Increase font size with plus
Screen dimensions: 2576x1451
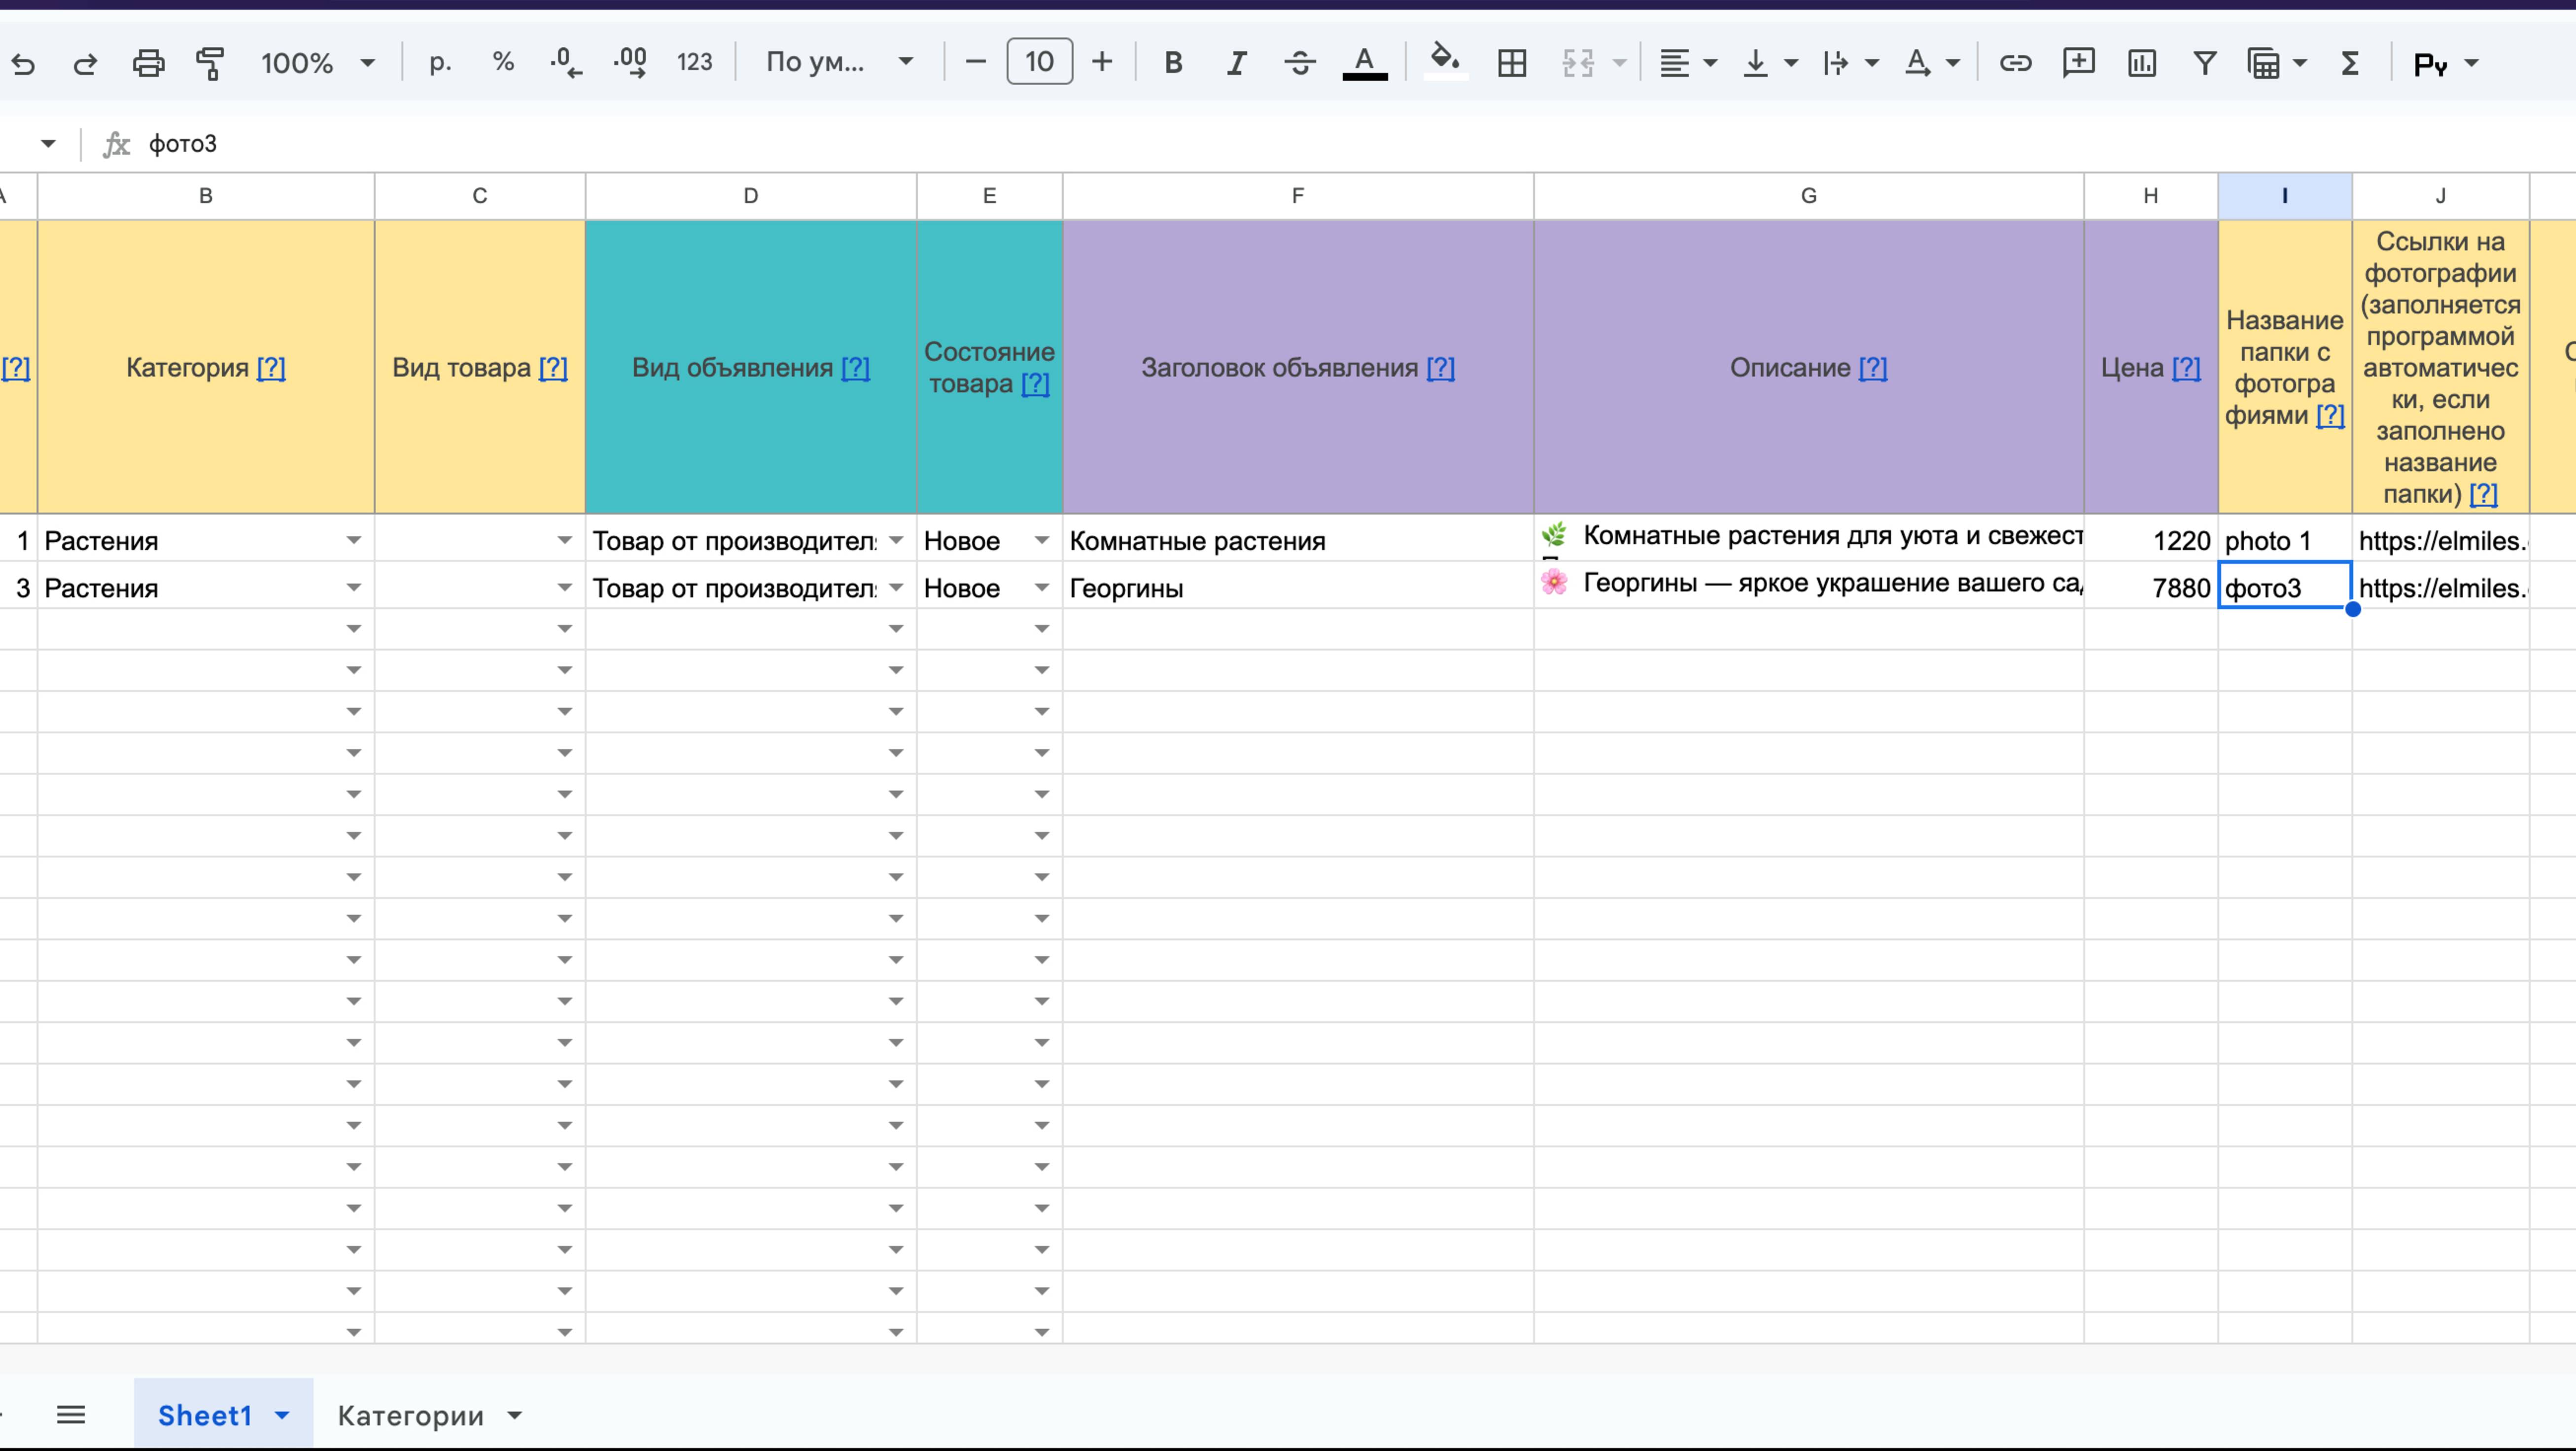1102,63
